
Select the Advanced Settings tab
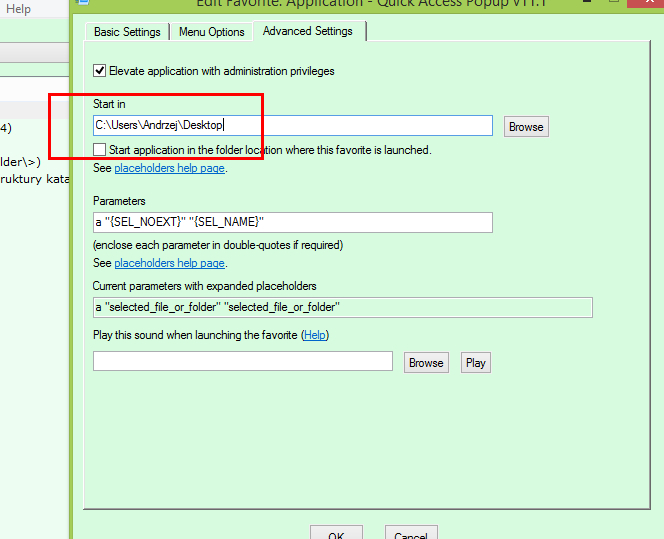(308, 31)
